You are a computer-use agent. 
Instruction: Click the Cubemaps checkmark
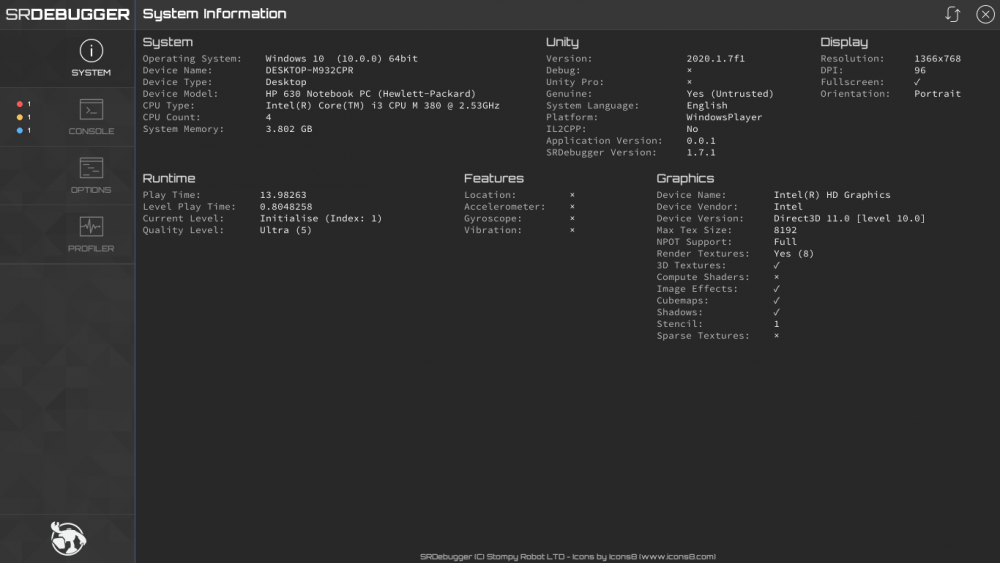pyautogui.click(x=776, y=300)
